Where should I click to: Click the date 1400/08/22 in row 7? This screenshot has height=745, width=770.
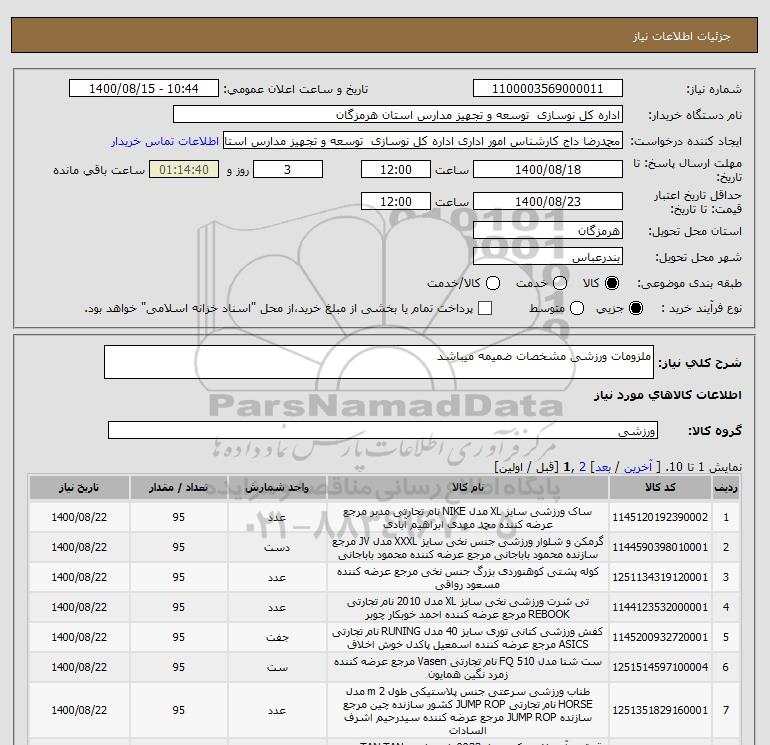79,711
